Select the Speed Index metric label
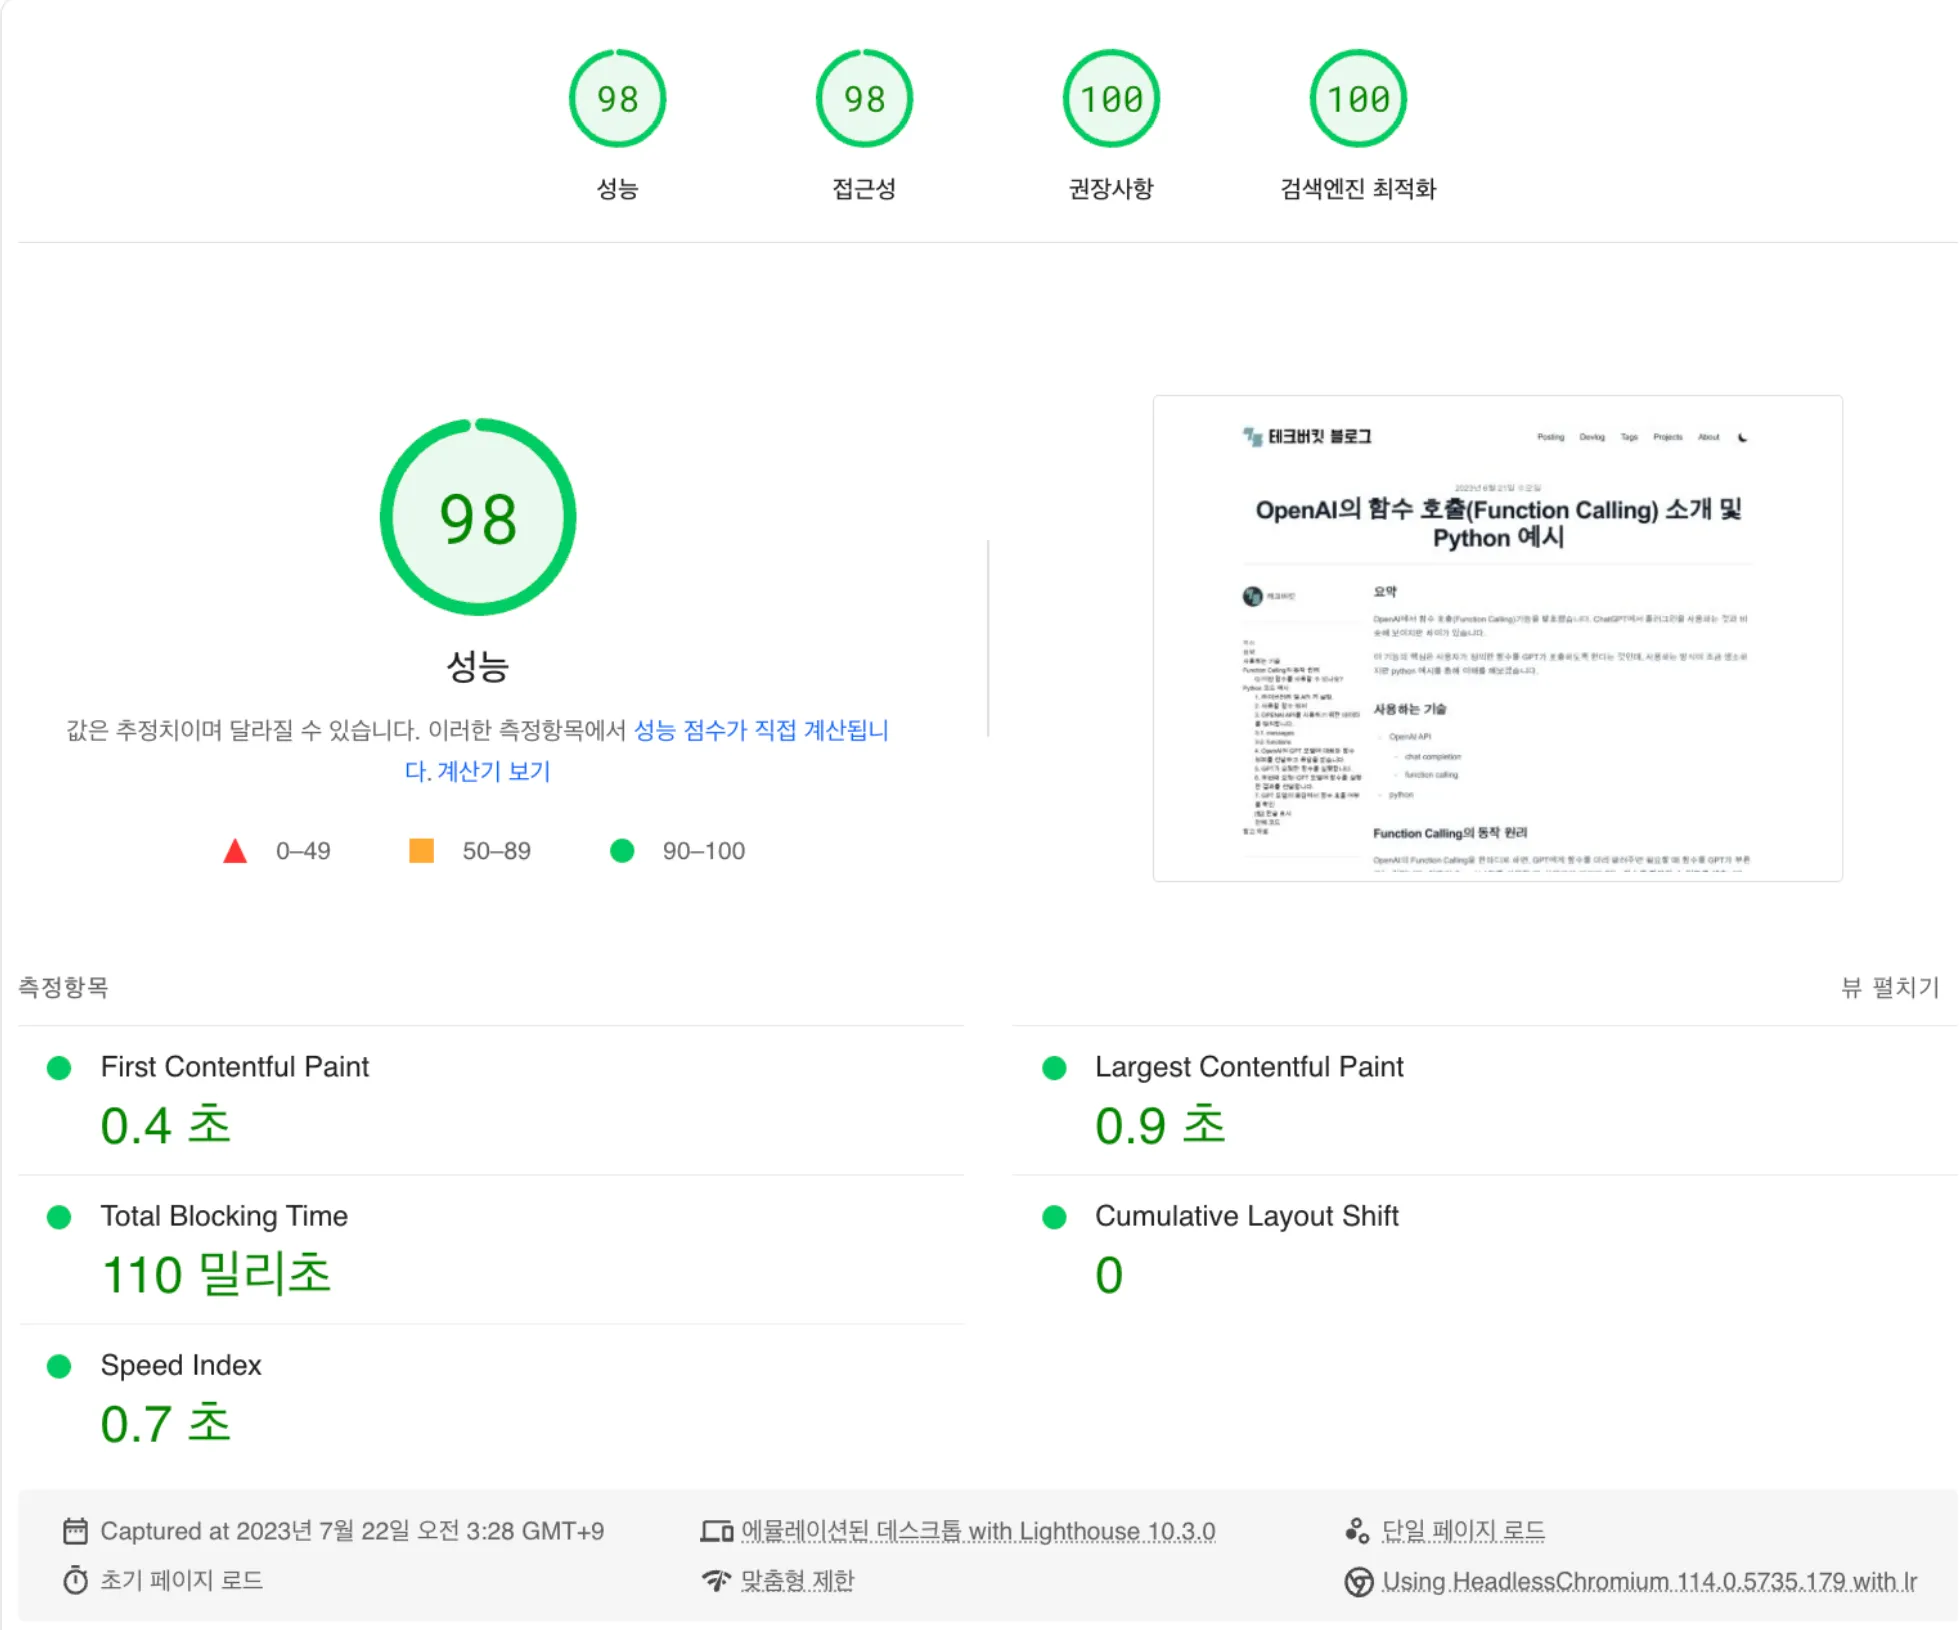 click(181, 1365)
